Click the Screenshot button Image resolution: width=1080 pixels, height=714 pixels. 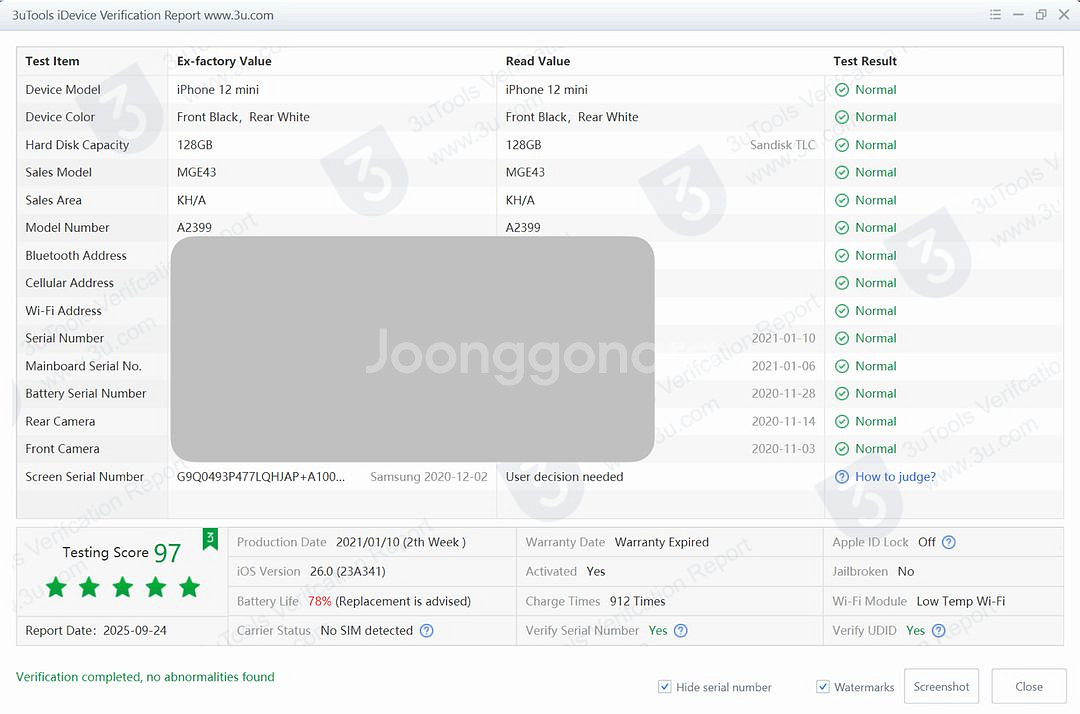(x=941, y=686)
